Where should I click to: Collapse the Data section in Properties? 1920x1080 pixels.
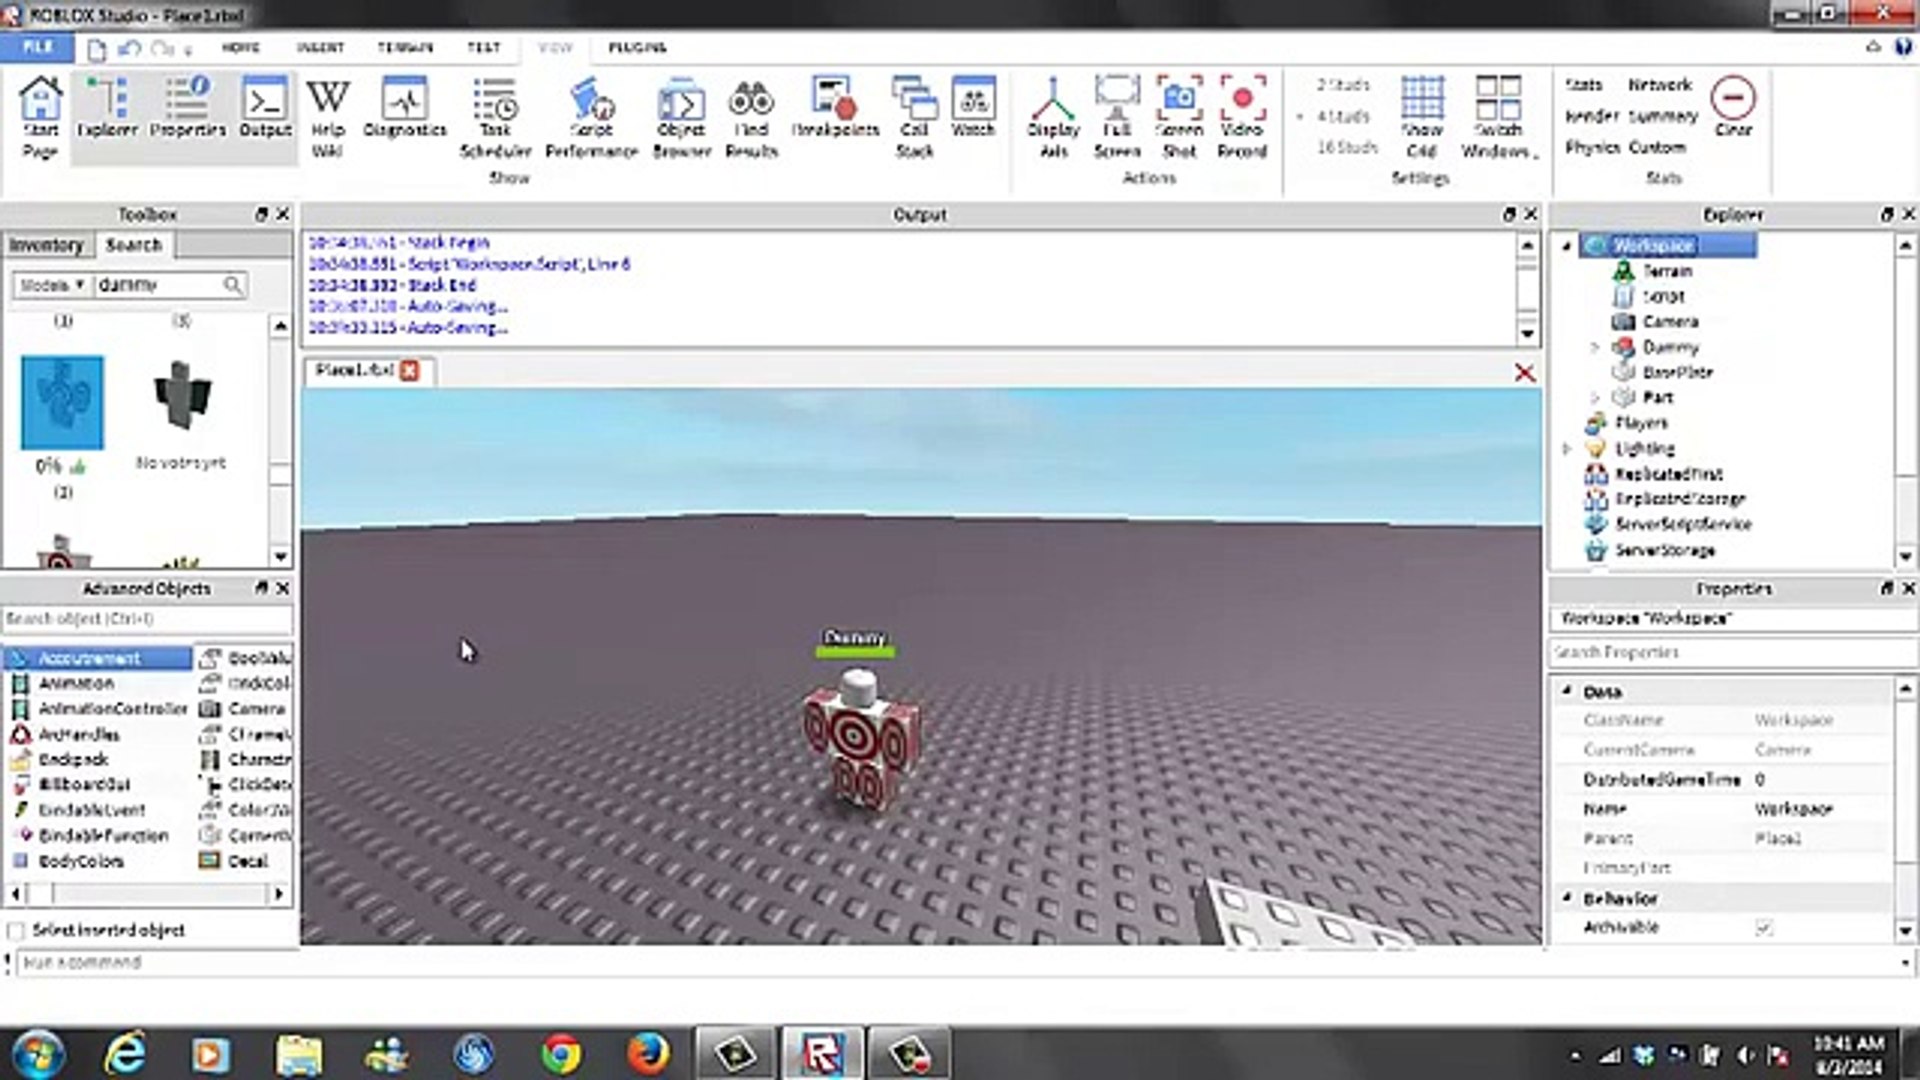(1567, 691)
